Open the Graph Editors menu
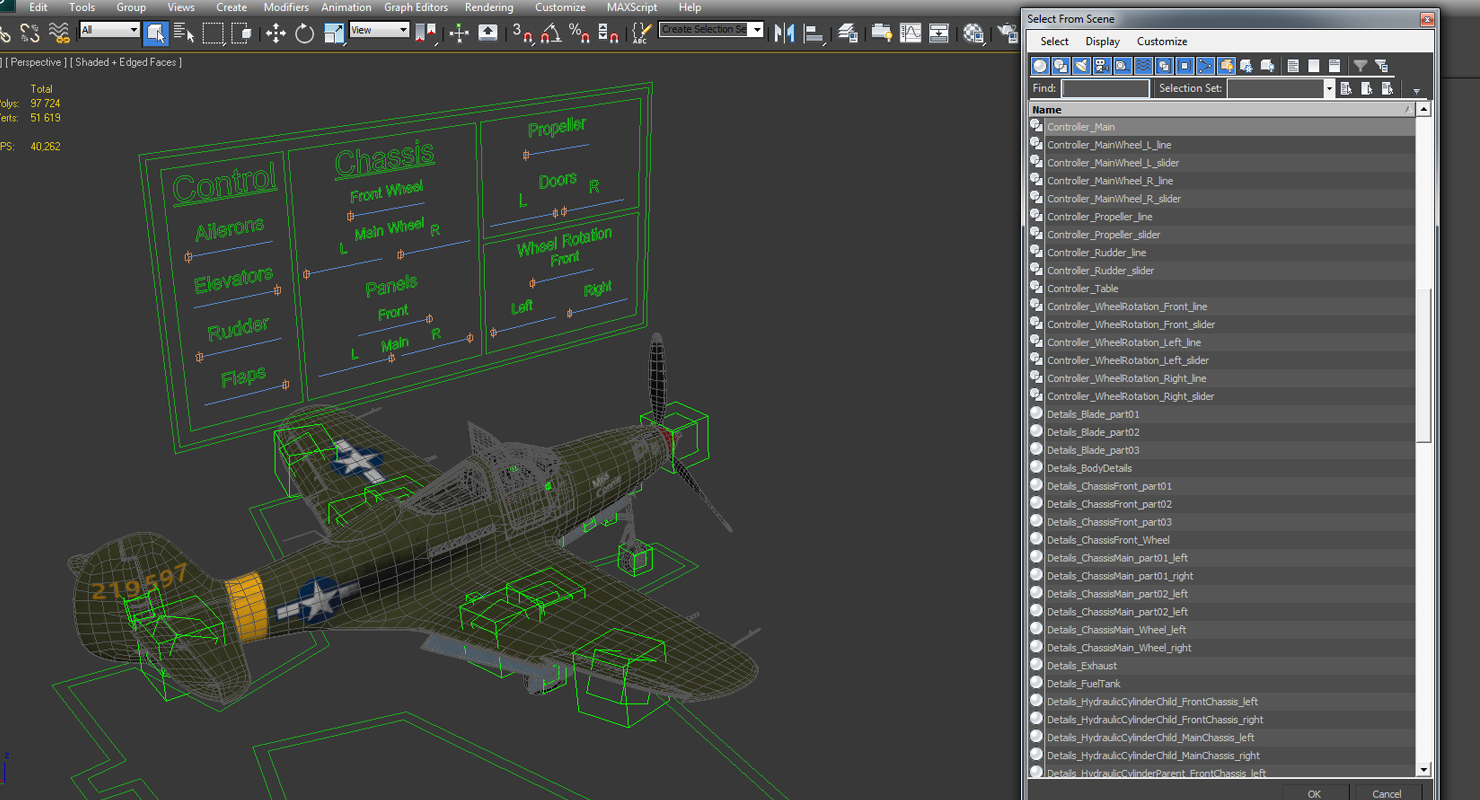 pos(416,7)
